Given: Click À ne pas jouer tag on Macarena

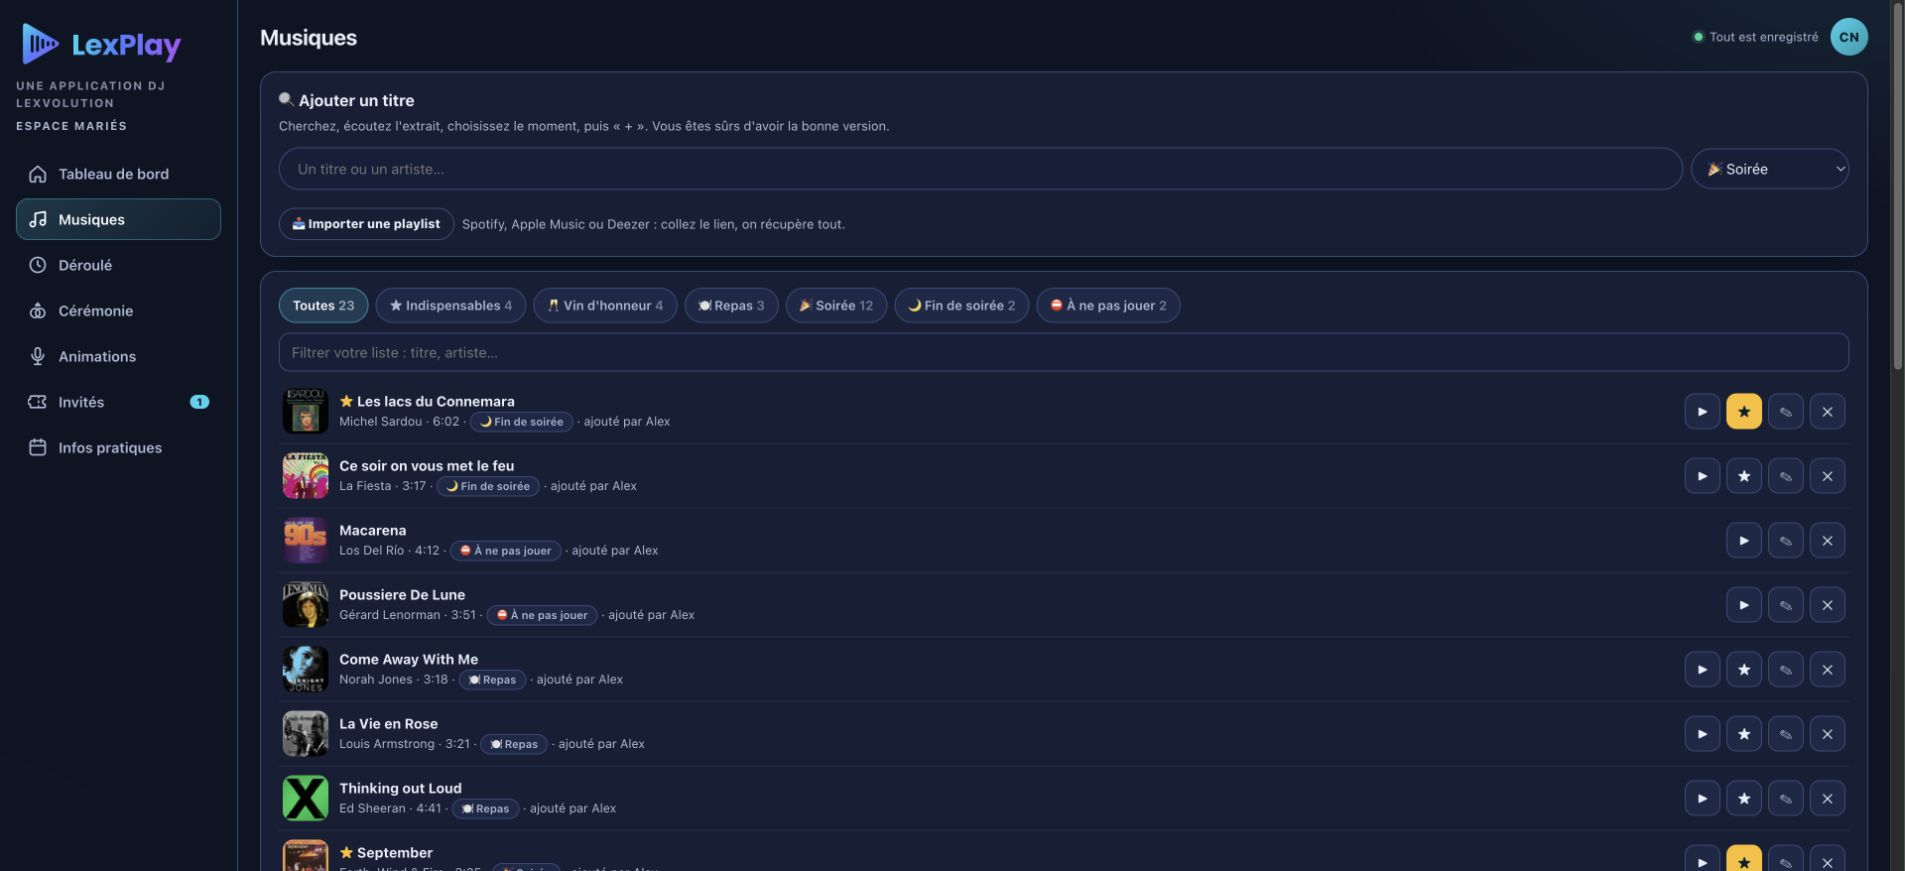Looking at the screenshot, I should point(505,551).
